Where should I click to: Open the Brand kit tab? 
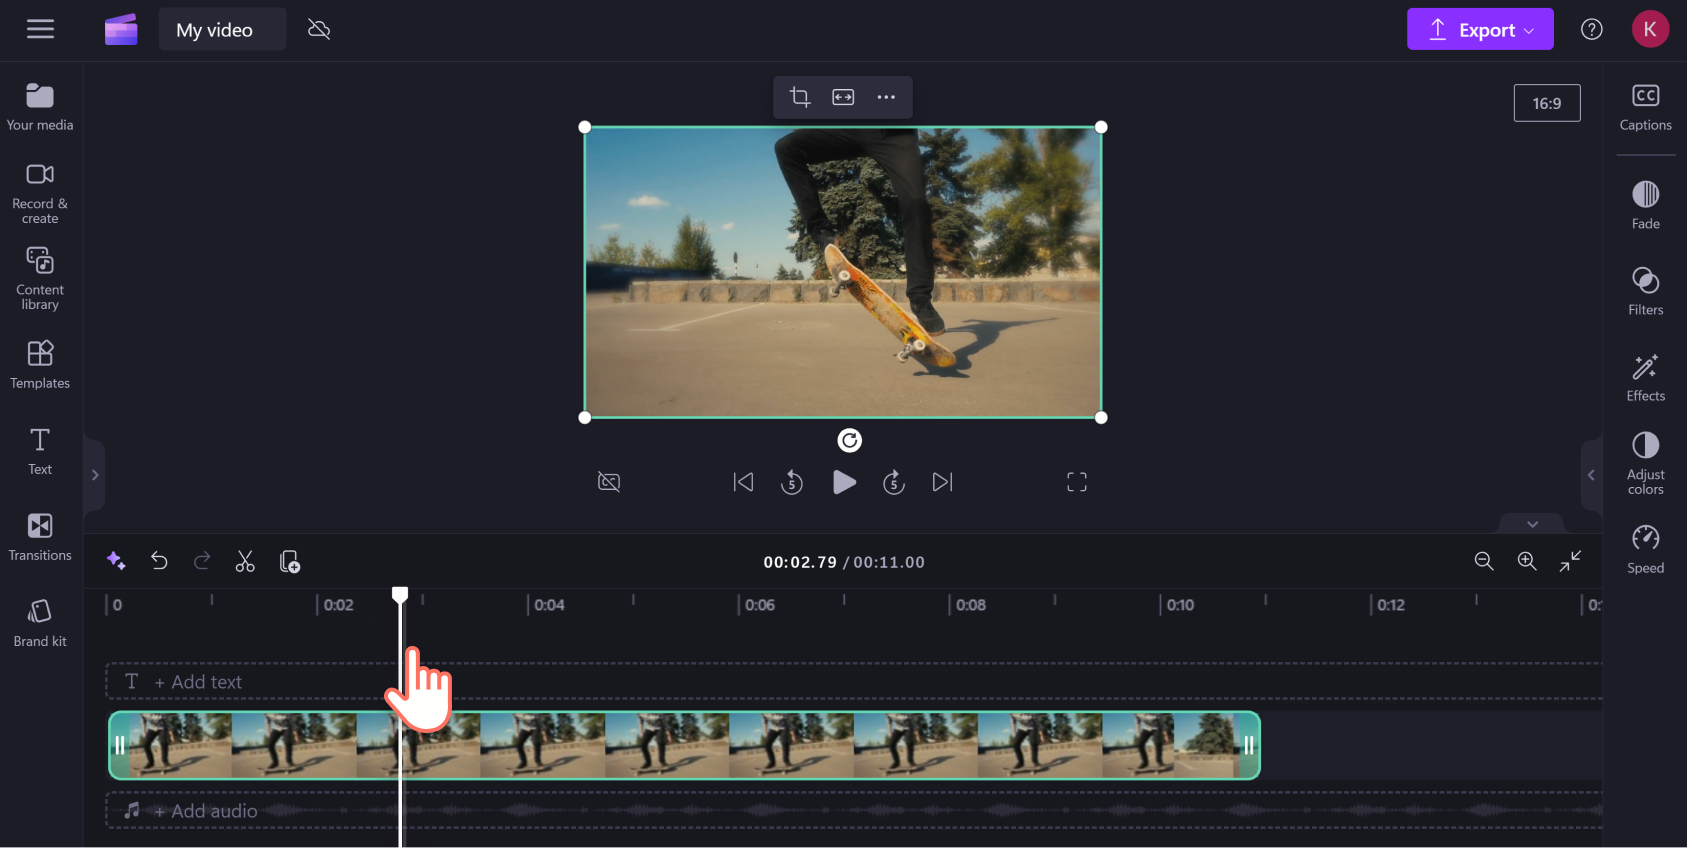point(40,623)
